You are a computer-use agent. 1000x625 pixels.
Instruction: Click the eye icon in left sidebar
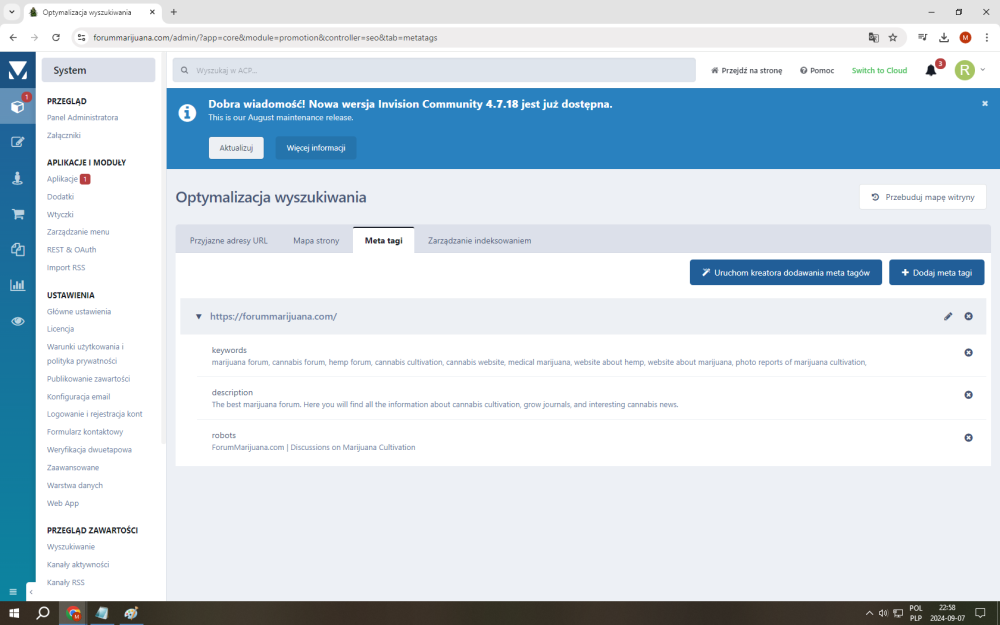[x=17, y=321]
